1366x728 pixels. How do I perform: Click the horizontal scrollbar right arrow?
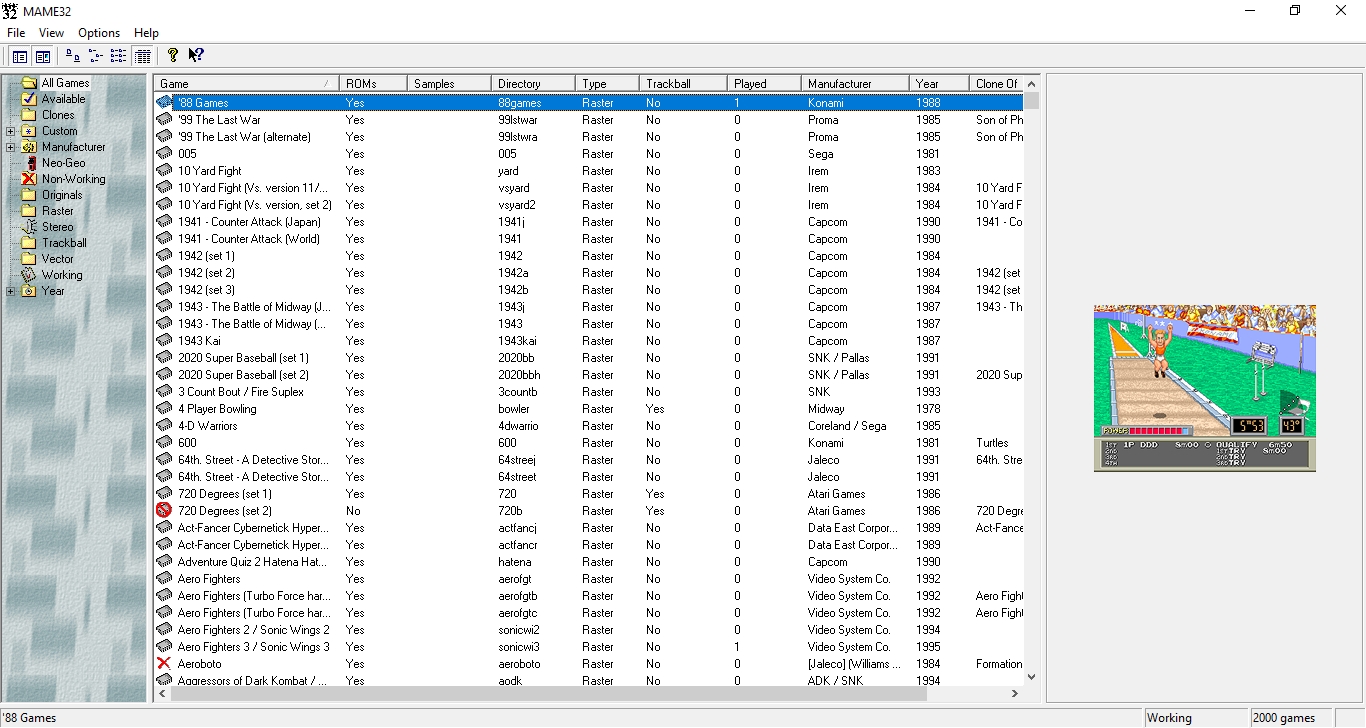click(x=1015, y=693)
